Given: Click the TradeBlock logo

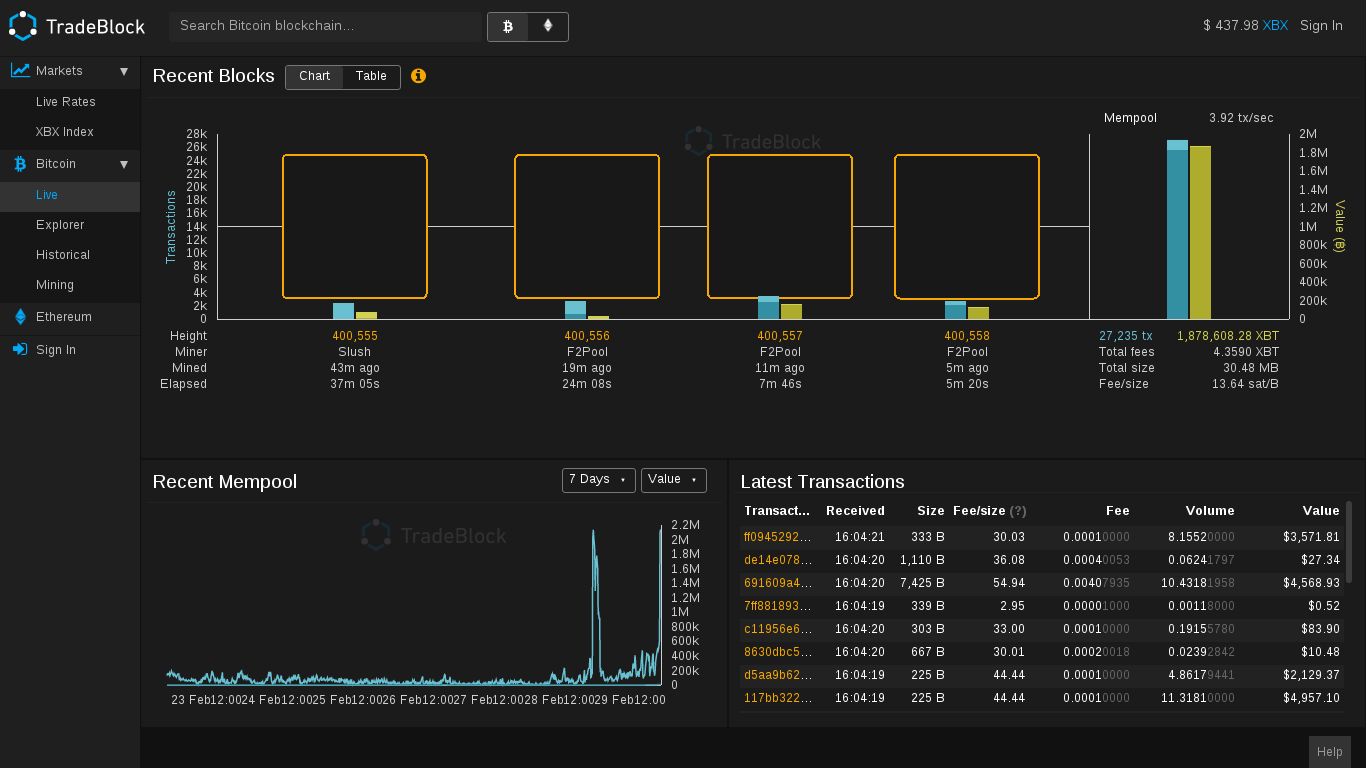Looking at the screenshot, I should click(x=77, y=26).
